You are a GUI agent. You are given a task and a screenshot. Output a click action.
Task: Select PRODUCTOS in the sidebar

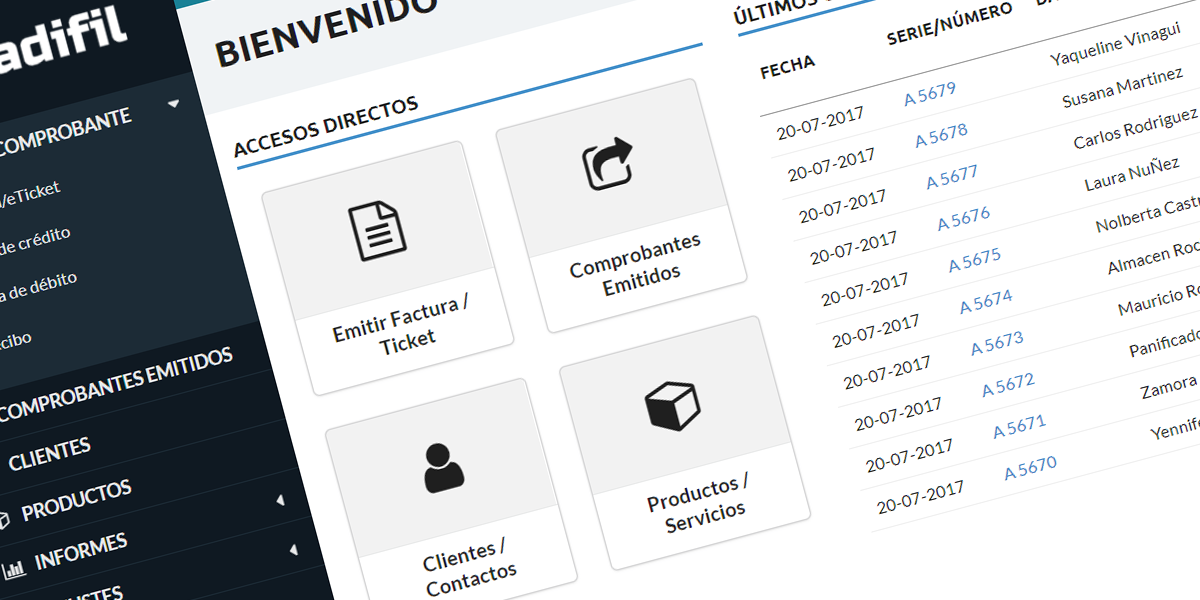(x=77, y=499)
